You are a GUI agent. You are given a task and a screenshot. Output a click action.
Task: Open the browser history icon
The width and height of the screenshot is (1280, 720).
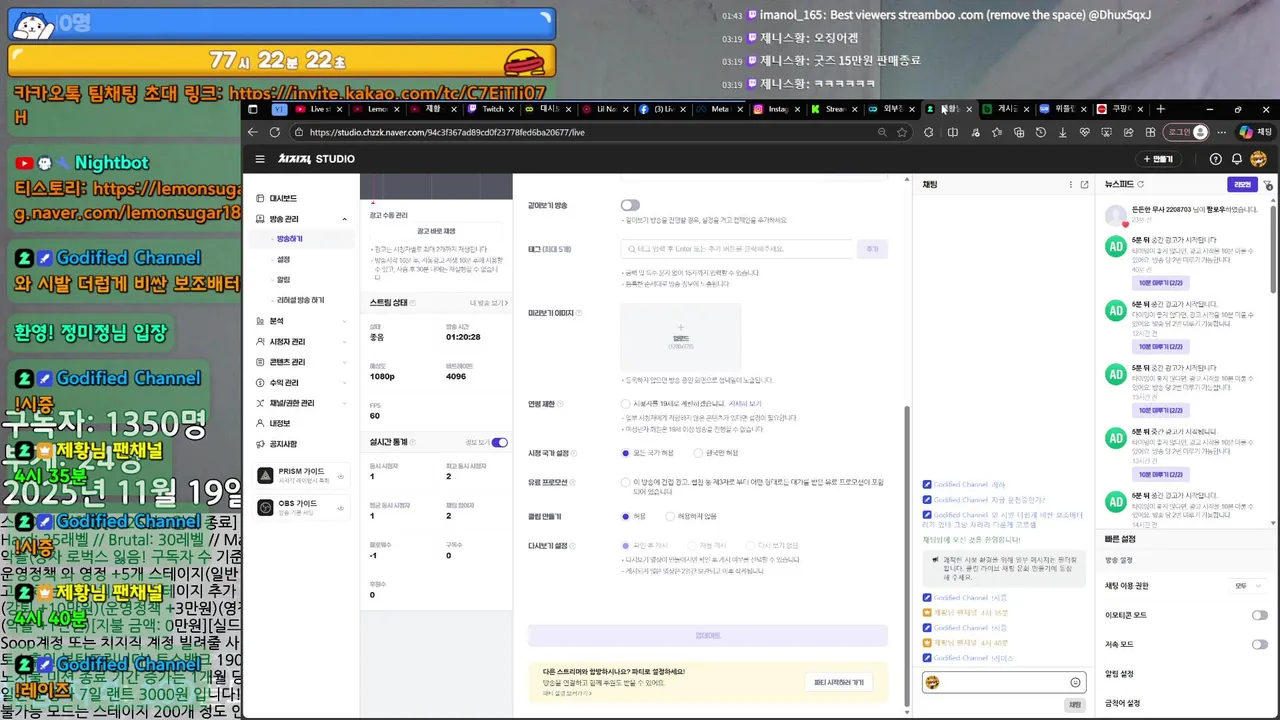pyautogui.click(x=1041, y=132)
